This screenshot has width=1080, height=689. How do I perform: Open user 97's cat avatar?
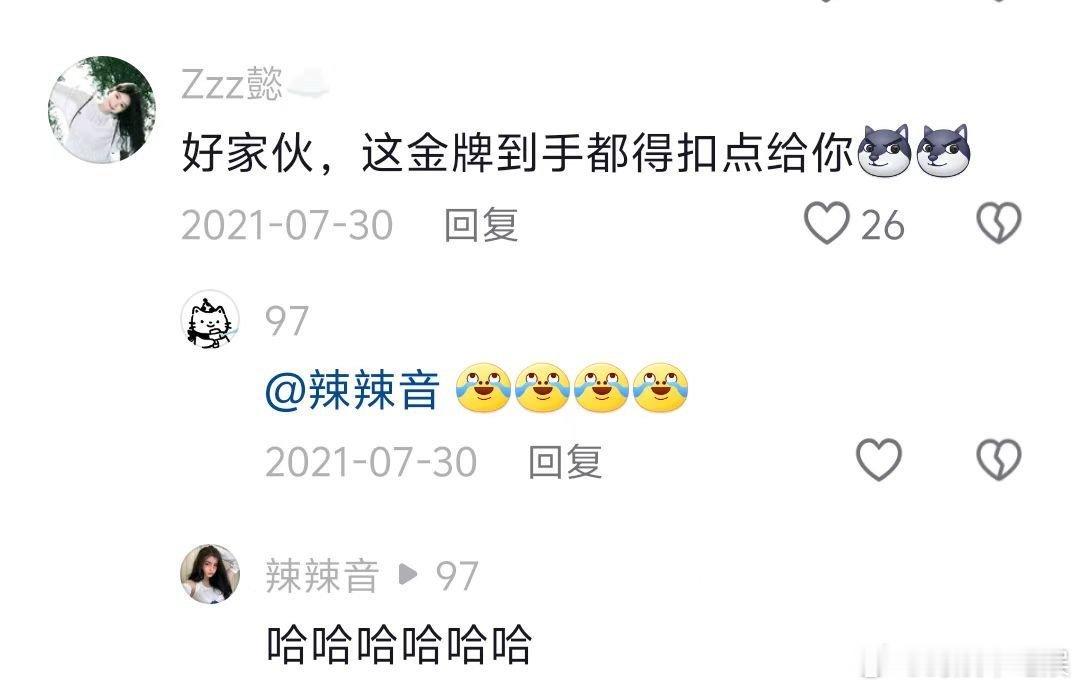coord(210,320)
